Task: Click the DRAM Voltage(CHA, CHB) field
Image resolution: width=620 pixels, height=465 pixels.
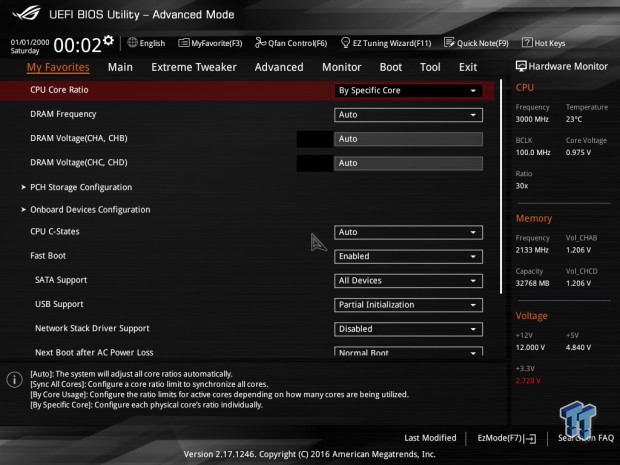Action: (x=408, y=139)
